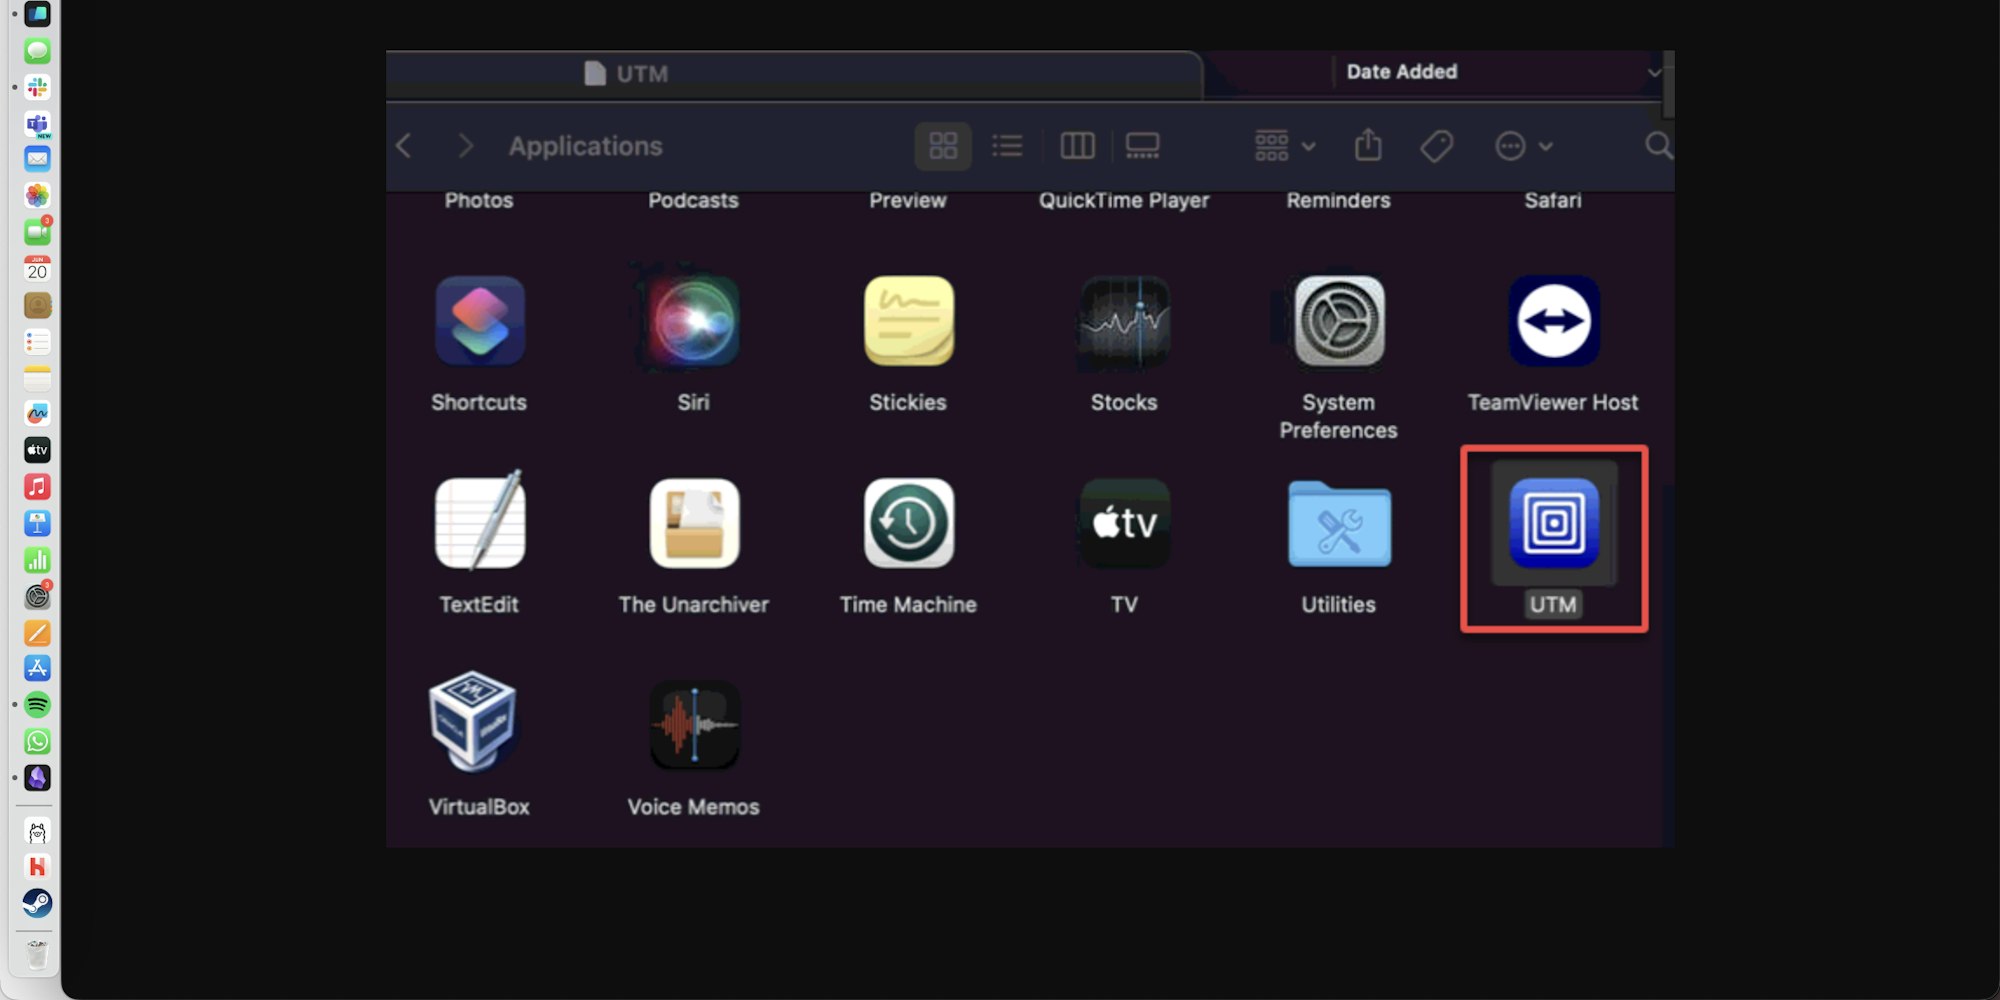The width and height of the screenshot is (2000, 1000).
Task: Open Stickies
Action: (x=907, y=321)
